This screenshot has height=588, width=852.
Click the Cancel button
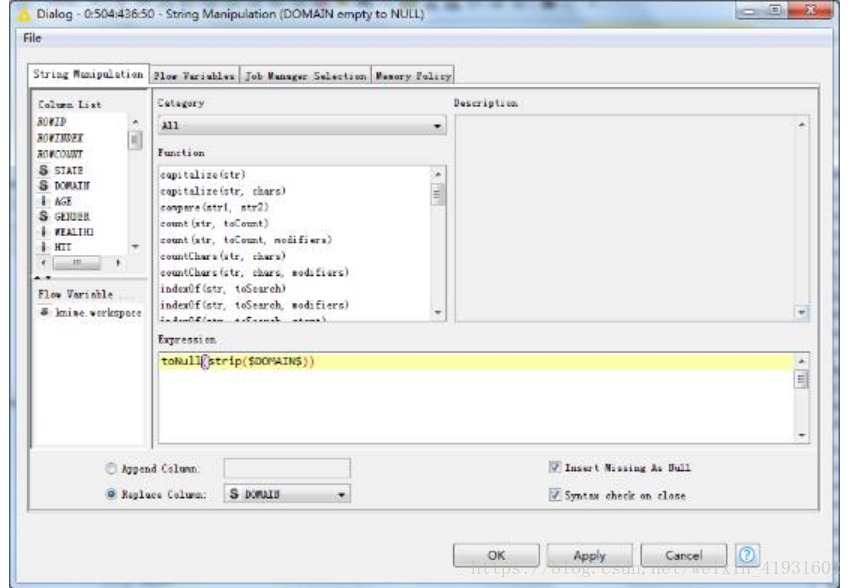pos(684,555)
